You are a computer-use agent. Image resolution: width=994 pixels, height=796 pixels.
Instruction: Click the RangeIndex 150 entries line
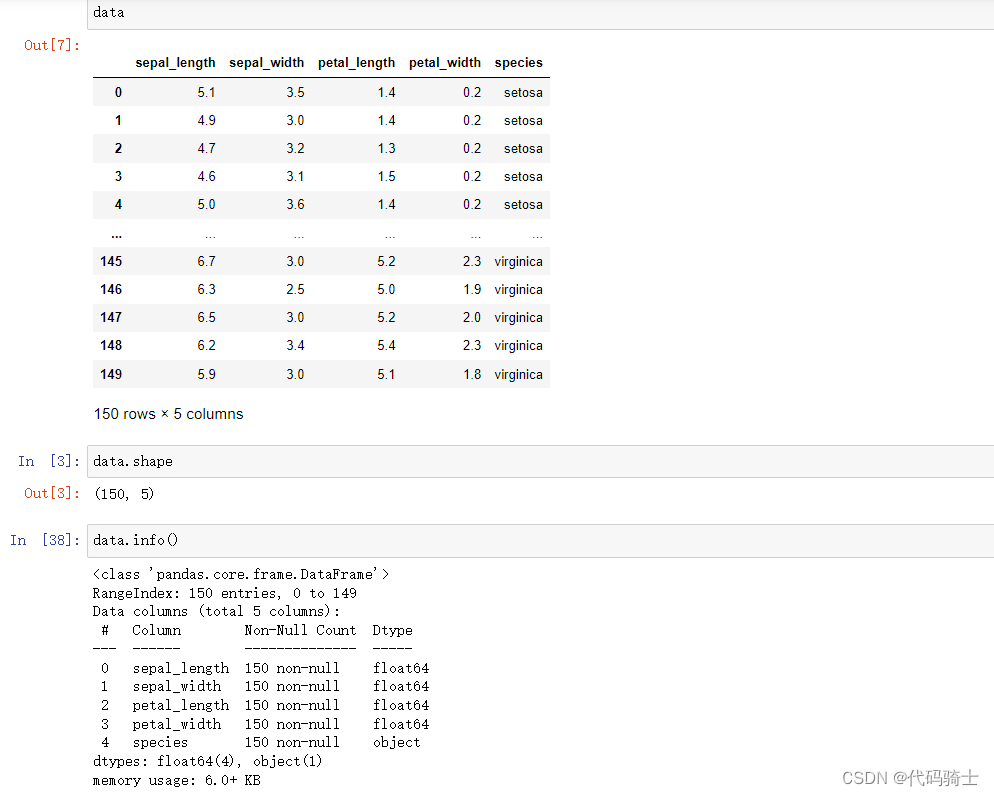(224, 593)
